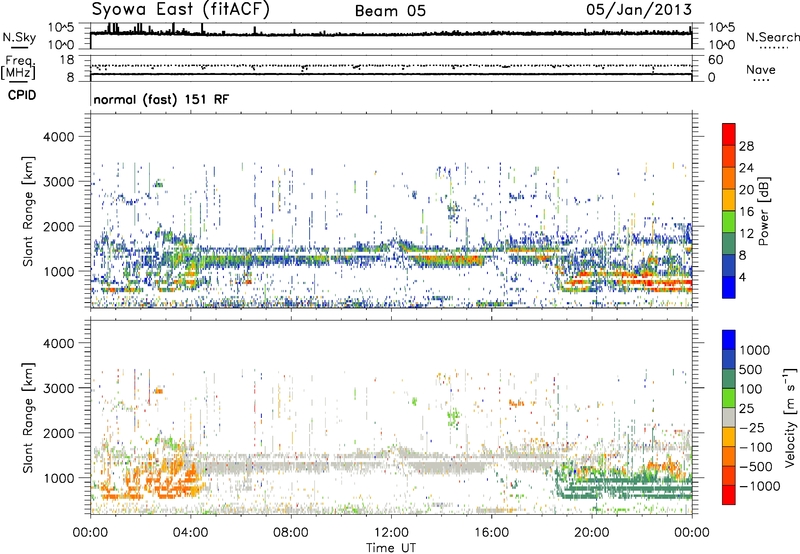Click the 'CPID' label

(x=22, y=95)
